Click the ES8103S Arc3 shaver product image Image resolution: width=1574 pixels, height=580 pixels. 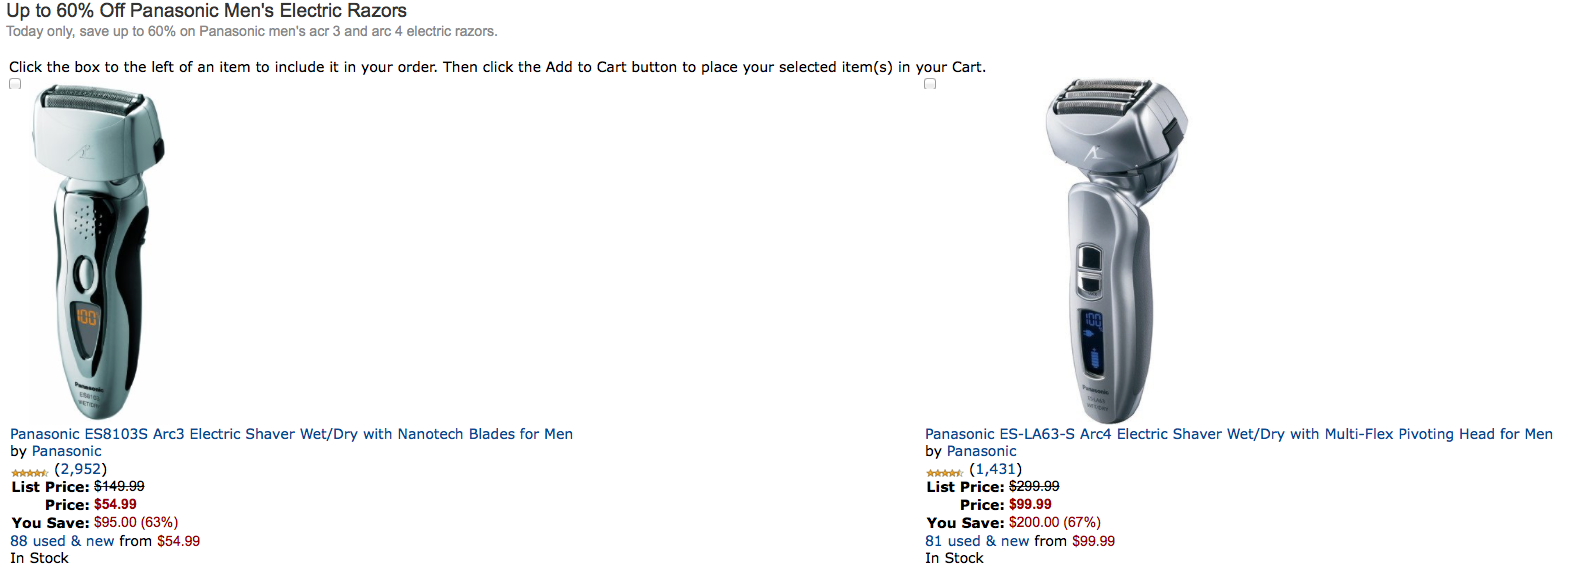[x=97, y=250]
